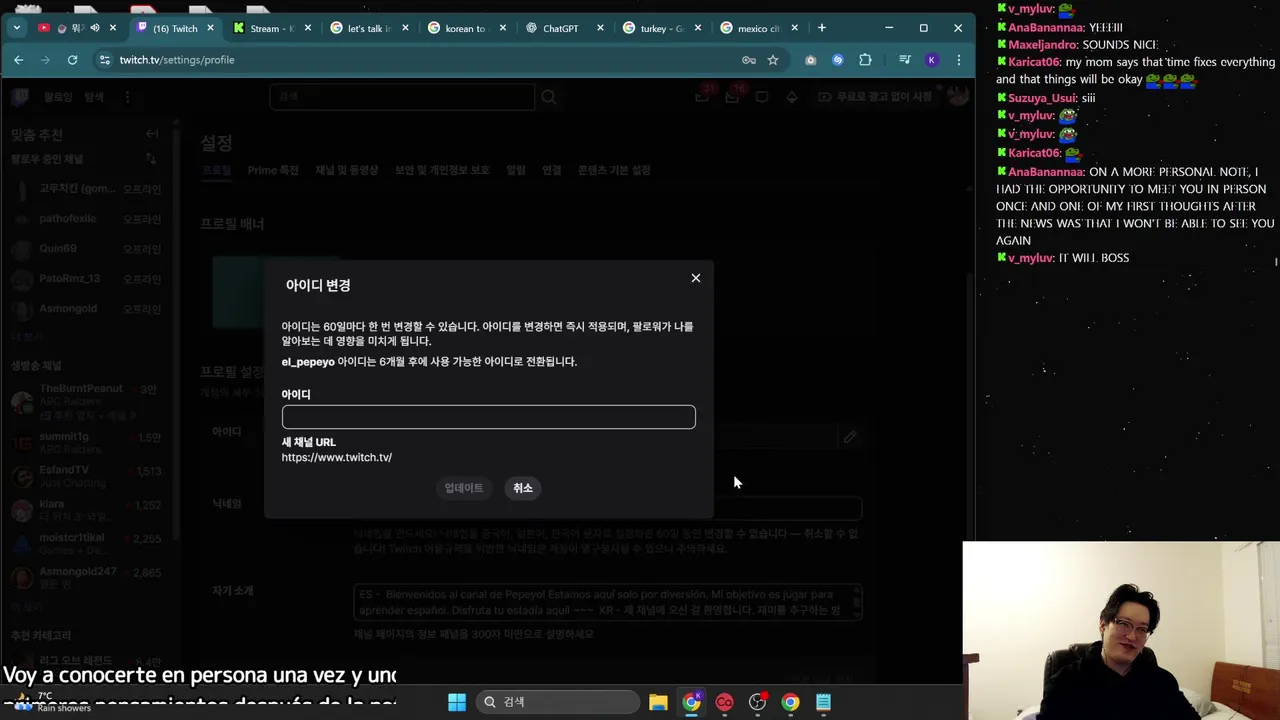The width and height of the screenshot is (1280, 720).
Task: Open the tab search chevron dropdown
Action: [17, 28]
